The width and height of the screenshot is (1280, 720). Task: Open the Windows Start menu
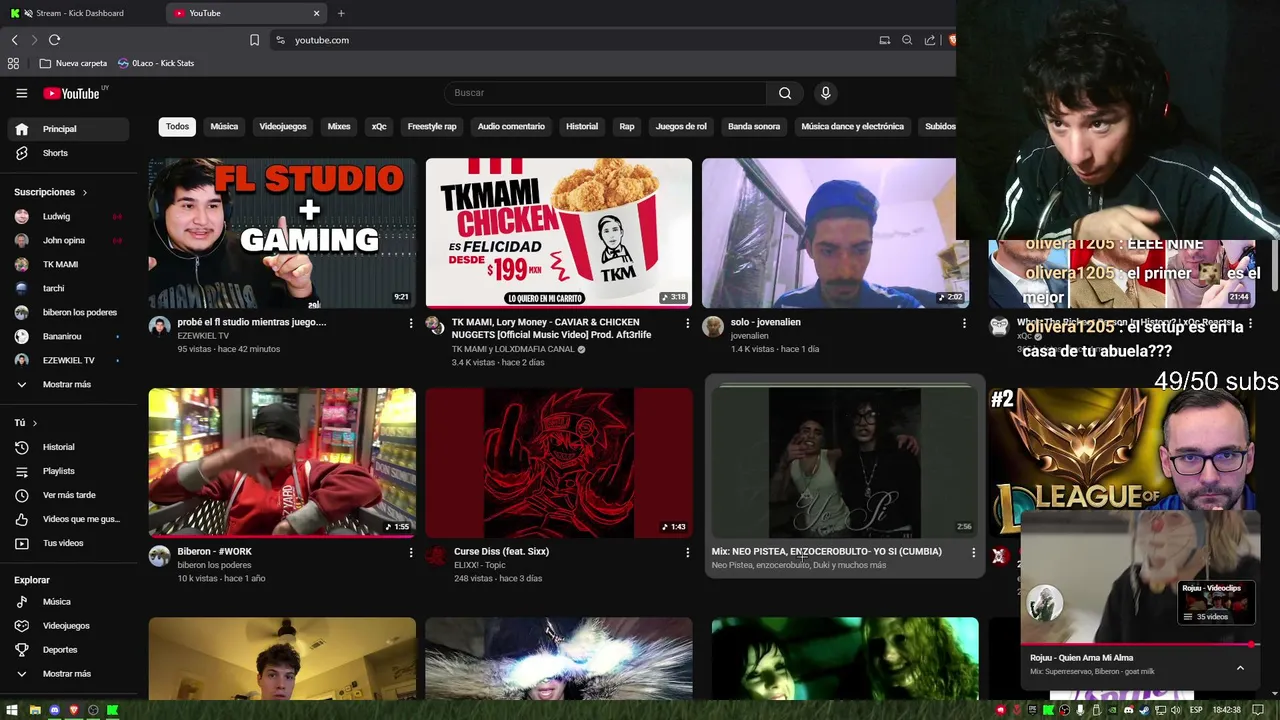12,710
